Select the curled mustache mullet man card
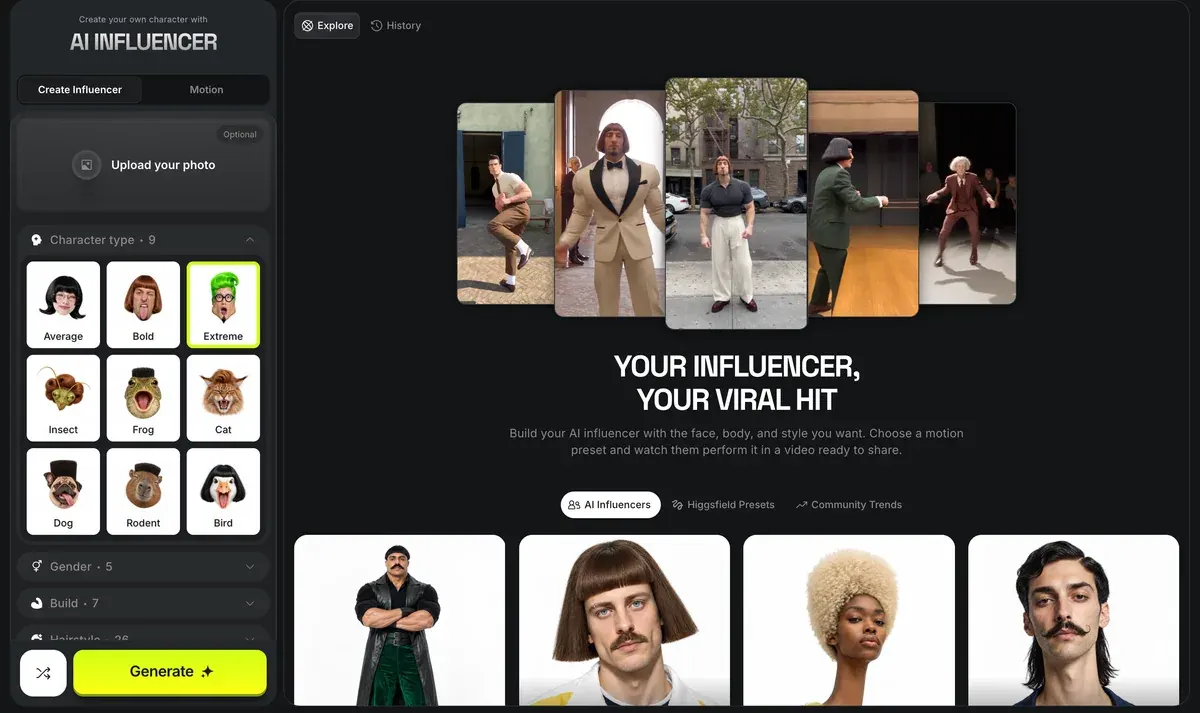The width and height of the screenshot is (1200, 713). click(1073, 620)
